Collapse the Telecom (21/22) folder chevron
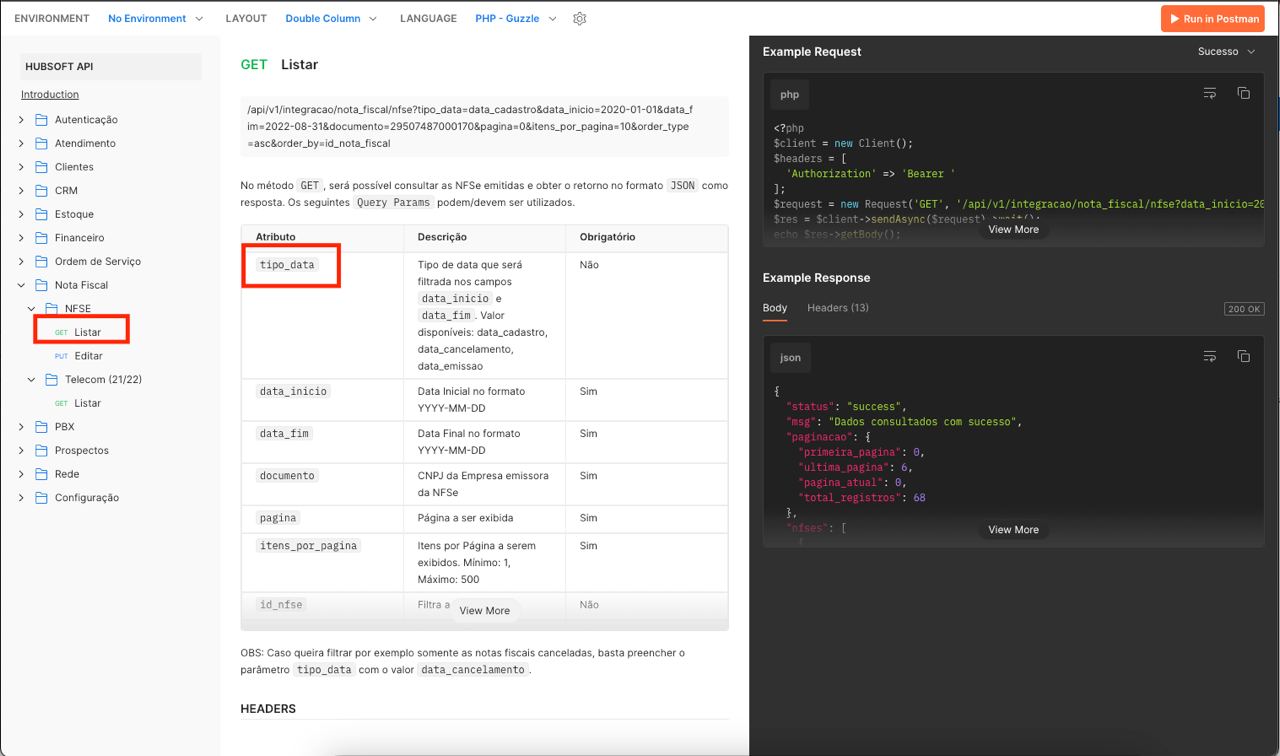 coord(31,380)
